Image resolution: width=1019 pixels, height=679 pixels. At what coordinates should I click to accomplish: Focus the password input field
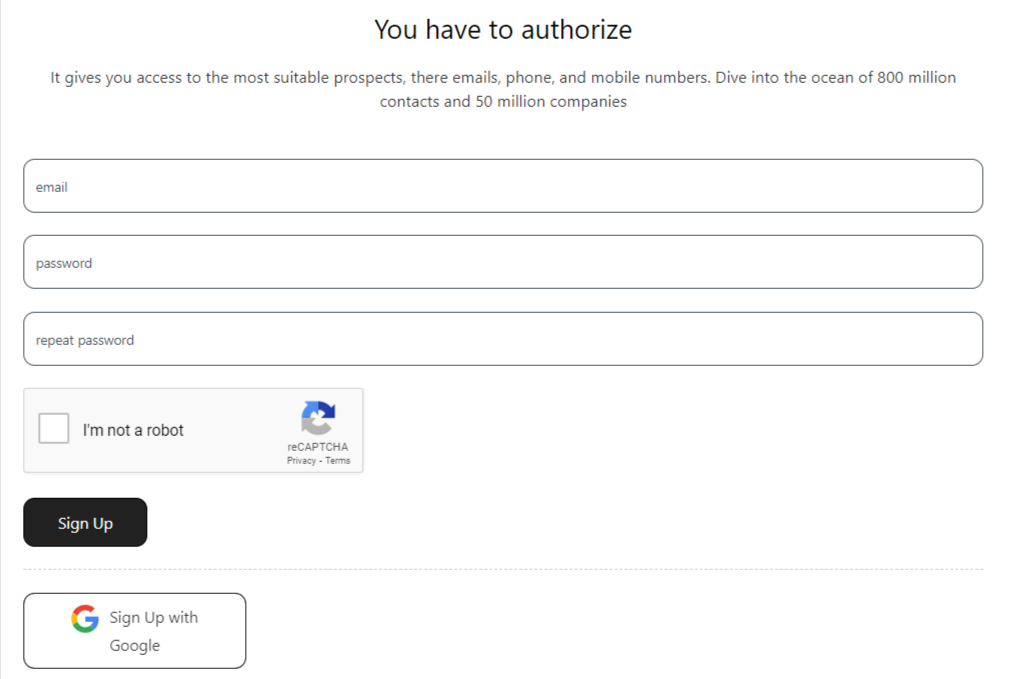click(x=503, y=262)
